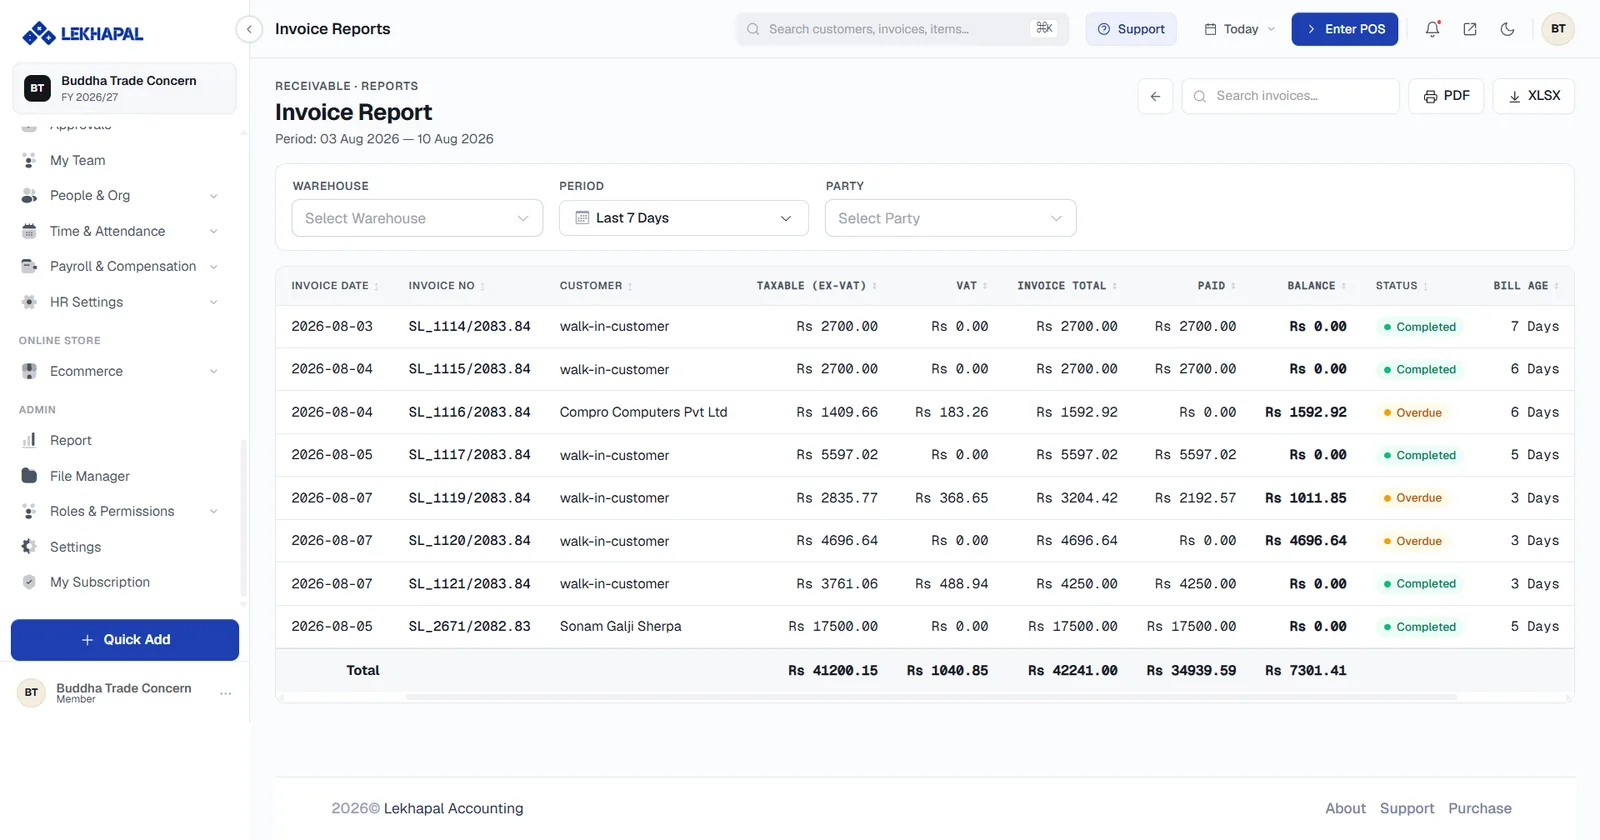Sort by Invoice No column
1600x840 pixels.
click(x=446, y=286)
